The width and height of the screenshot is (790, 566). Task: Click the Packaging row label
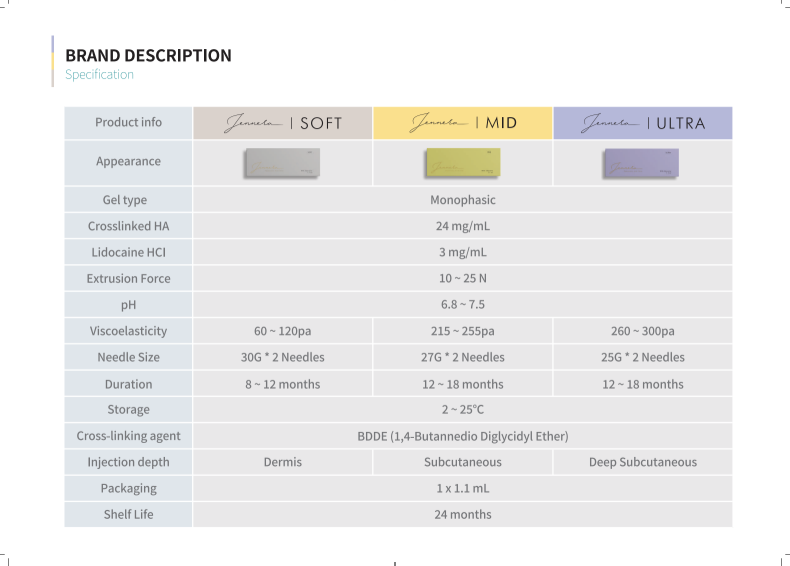tap(128, 488)
